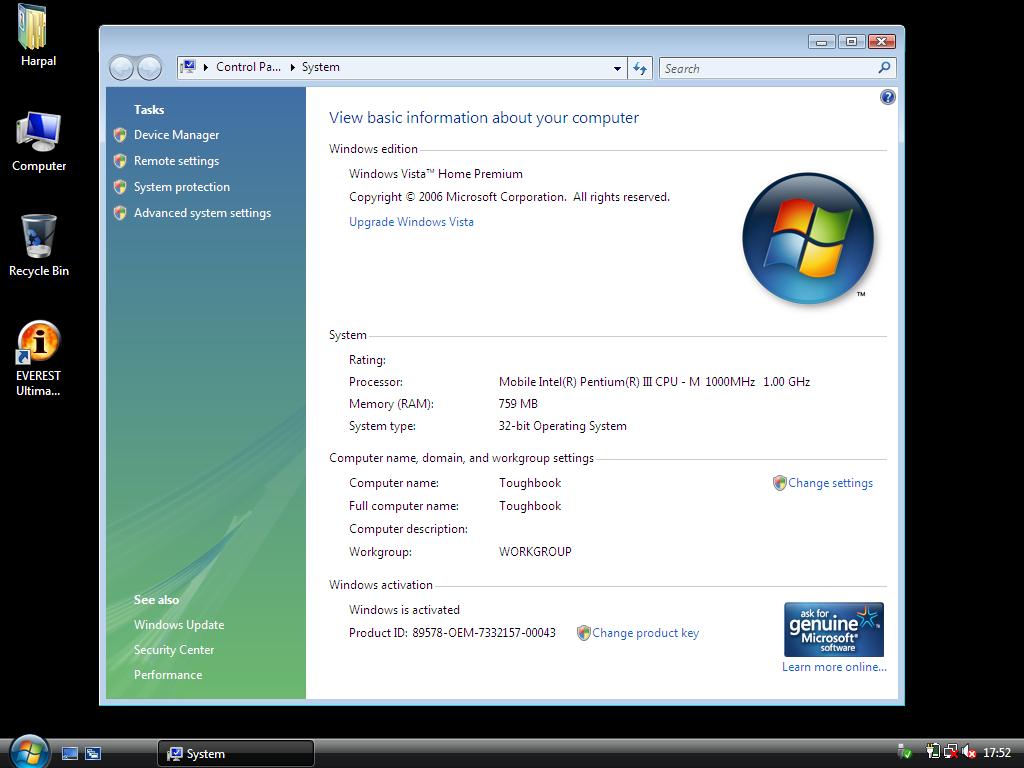Click the Change product key link
1024x768 pixels.
pos(645,633)
